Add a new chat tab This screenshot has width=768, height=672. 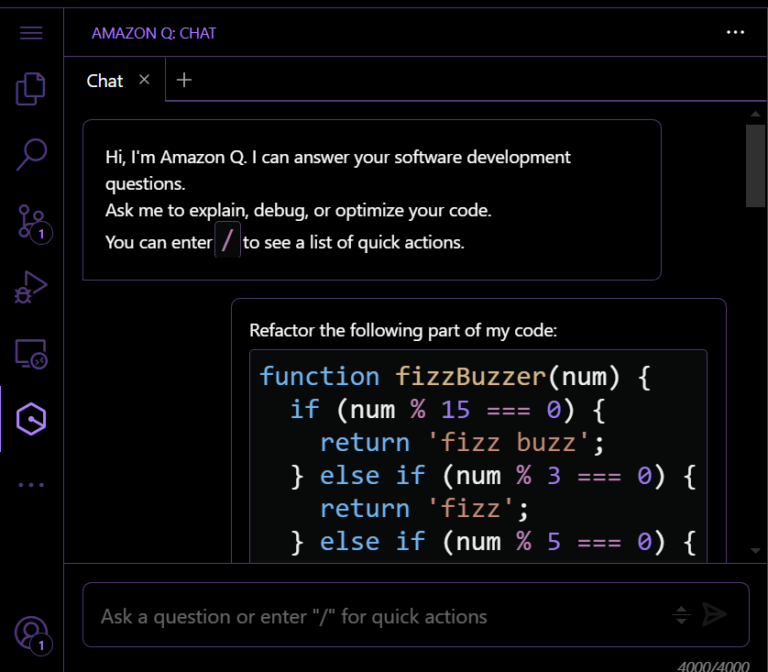point(184,80)
